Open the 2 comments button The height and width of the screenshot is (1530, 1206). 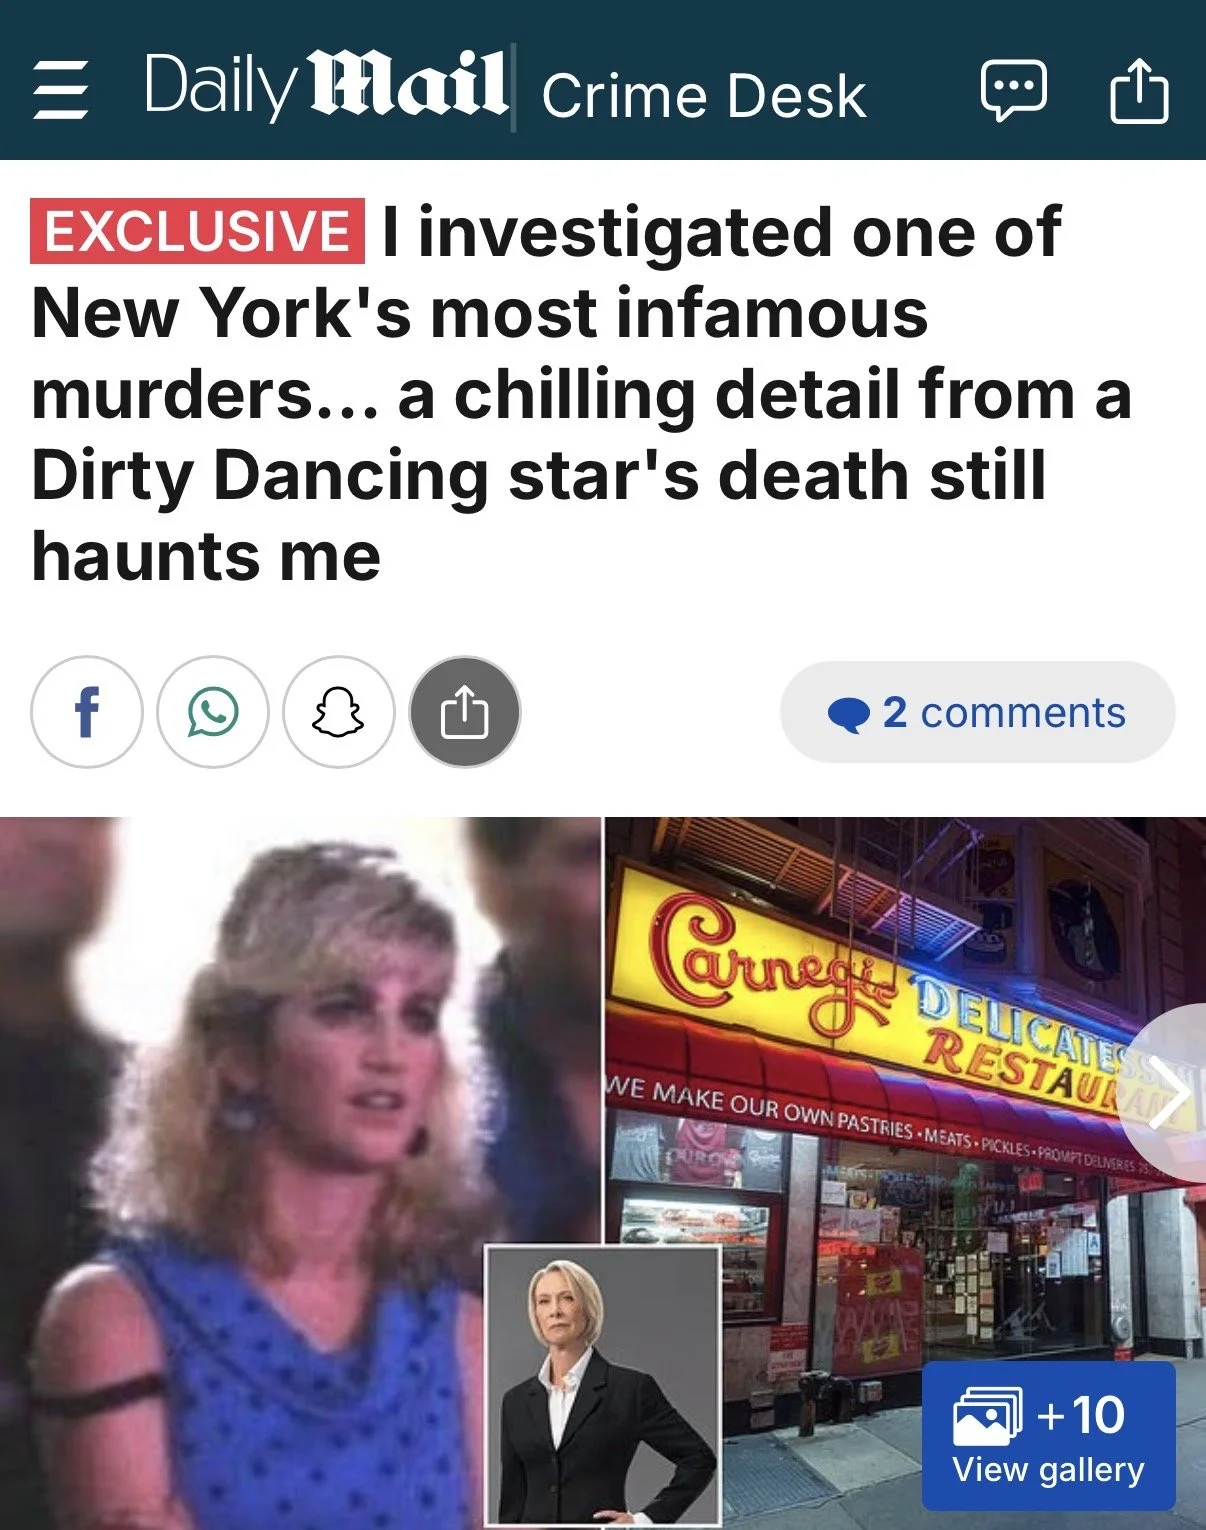(x=977, y=712)
